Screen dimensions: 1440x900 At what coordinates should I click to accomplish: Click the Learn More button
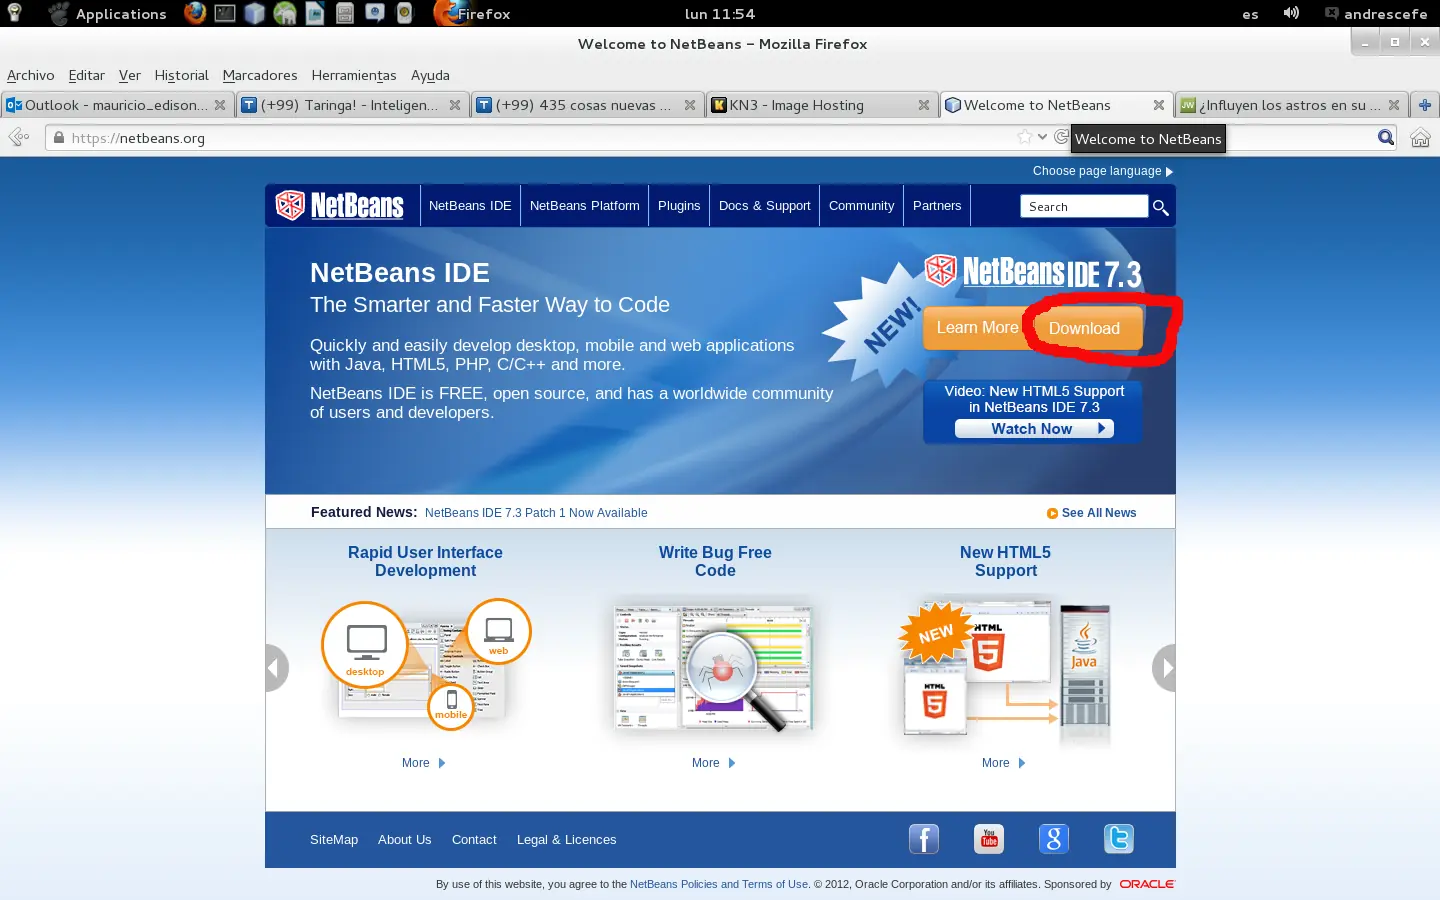pos(977,328)
